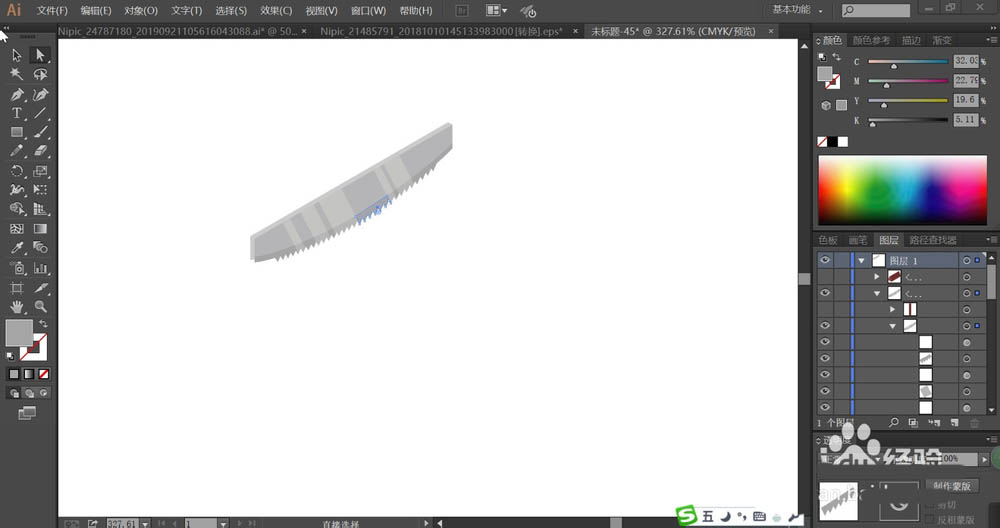Image resolution: width=1000 pixels, height=528 pixels.
Task: Switch to the Nipic_21485791 eps document tab
Action: 441,31
